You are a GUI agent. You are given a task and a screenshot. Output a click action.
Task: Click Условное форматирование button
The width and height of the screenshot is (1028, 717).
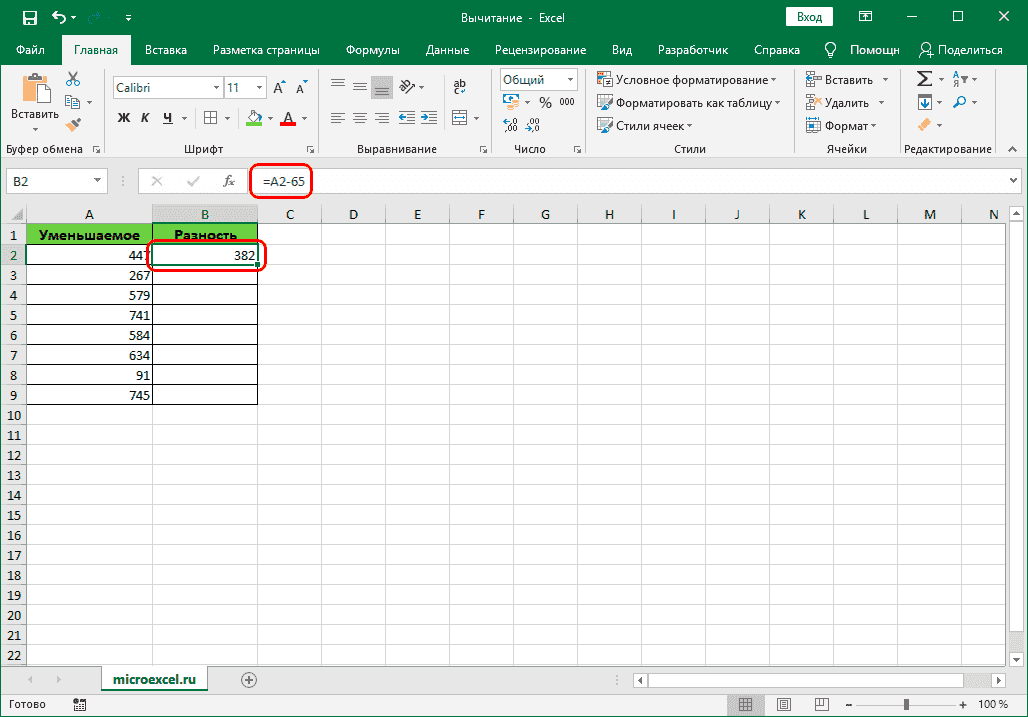click(687, 80)
